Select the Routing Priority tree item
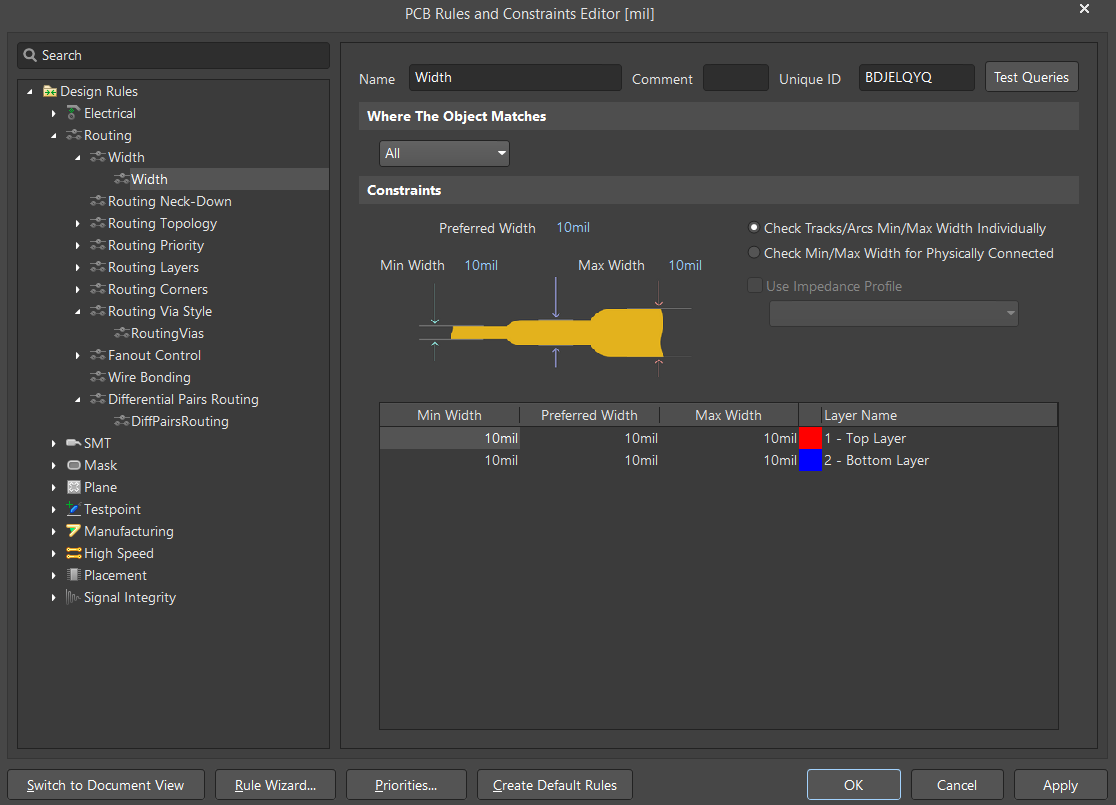The width and height of the screenshot is (1116, 805). click(x=156, y=246)
